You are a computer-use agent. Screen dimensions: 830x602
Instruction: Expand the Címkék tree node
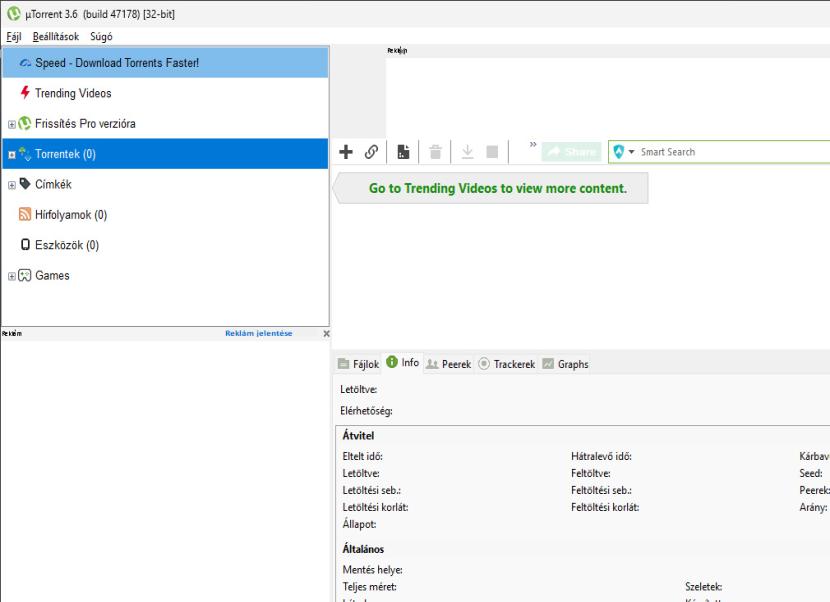pyautogui.click(x=11, y=185)
